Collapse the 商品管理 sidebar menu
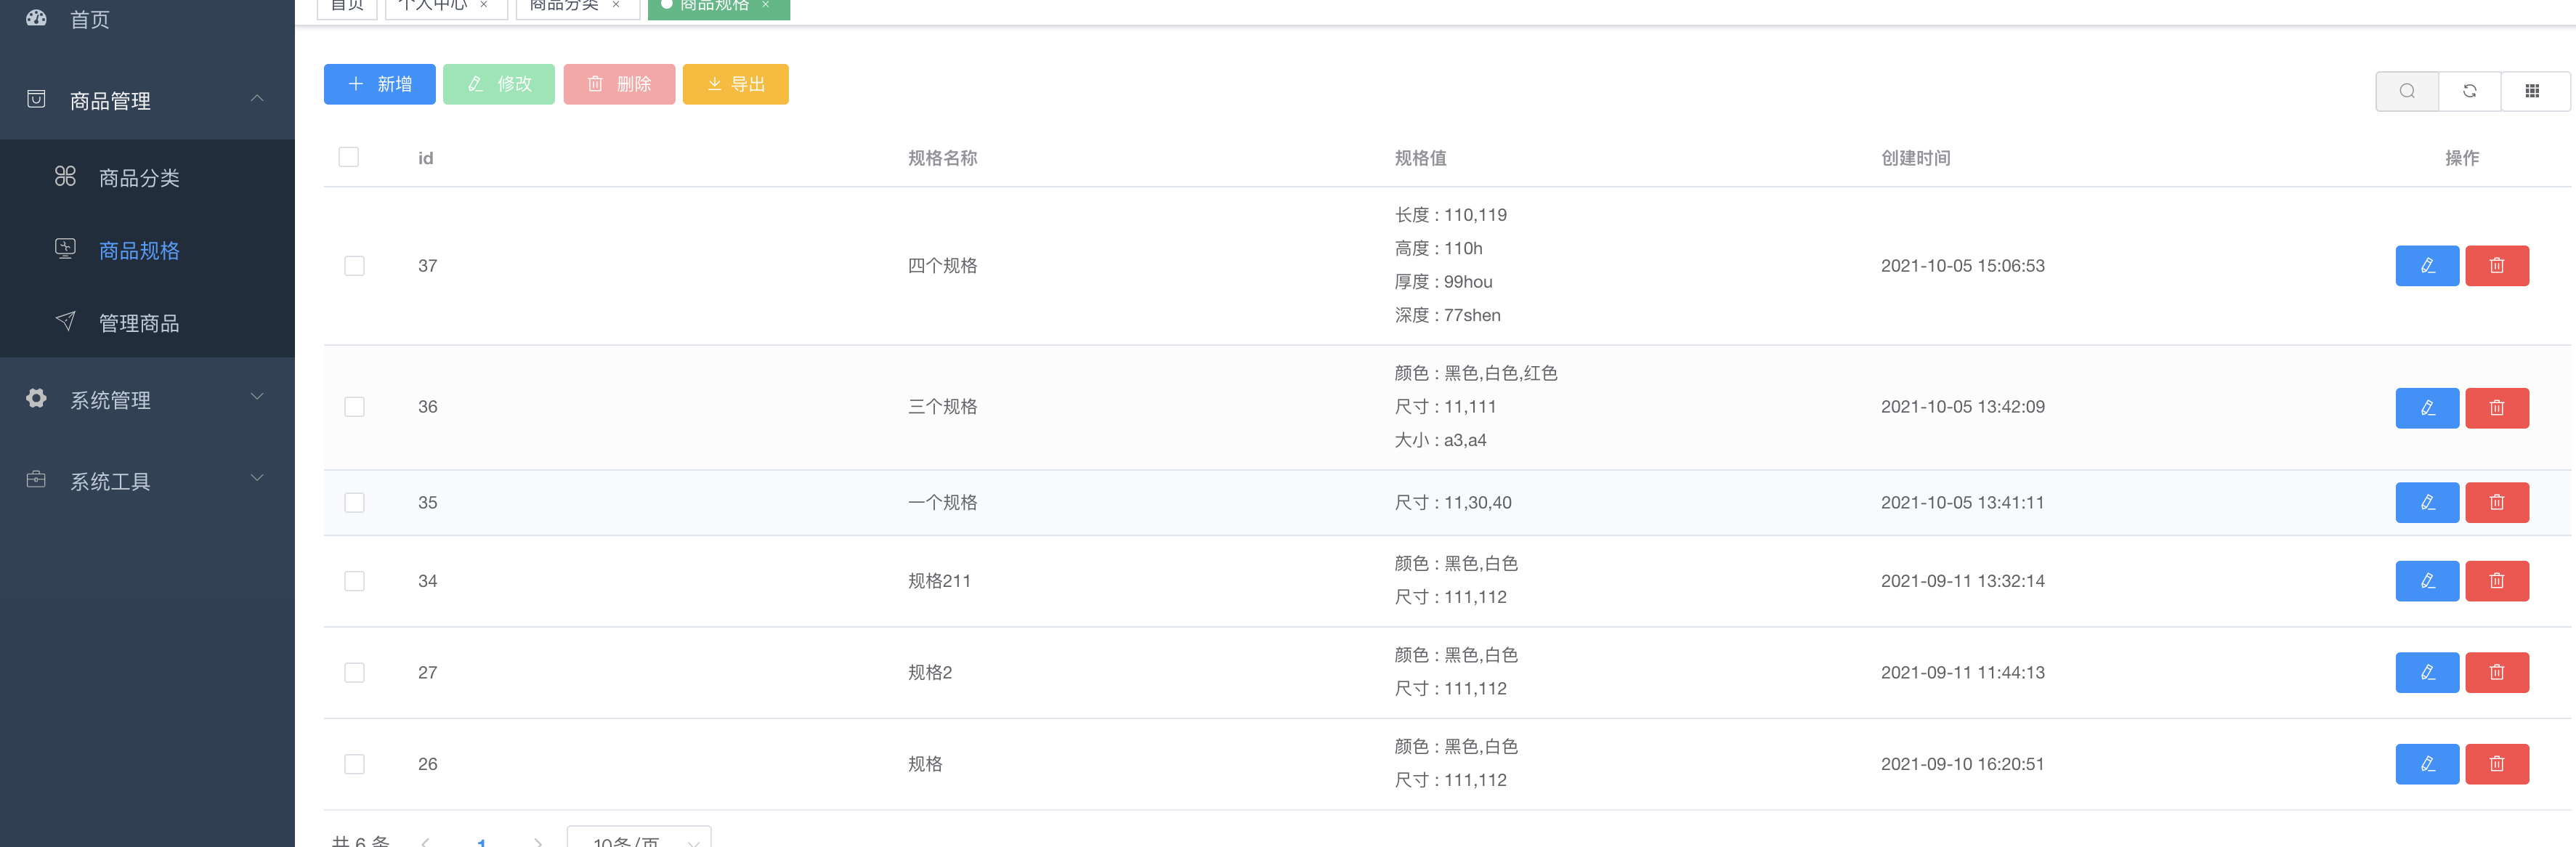2576x847 pixels. [147, 100]
